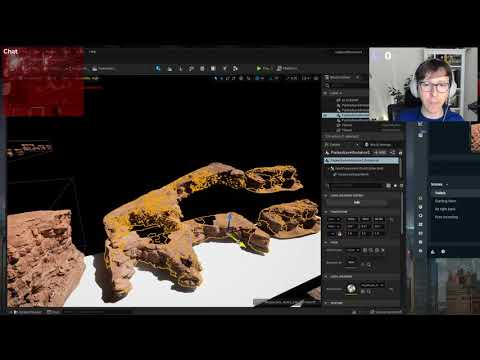Open the Static Mesh asset dropdown
This screenshot has height=360, width=480.
(x=353, y=250)
